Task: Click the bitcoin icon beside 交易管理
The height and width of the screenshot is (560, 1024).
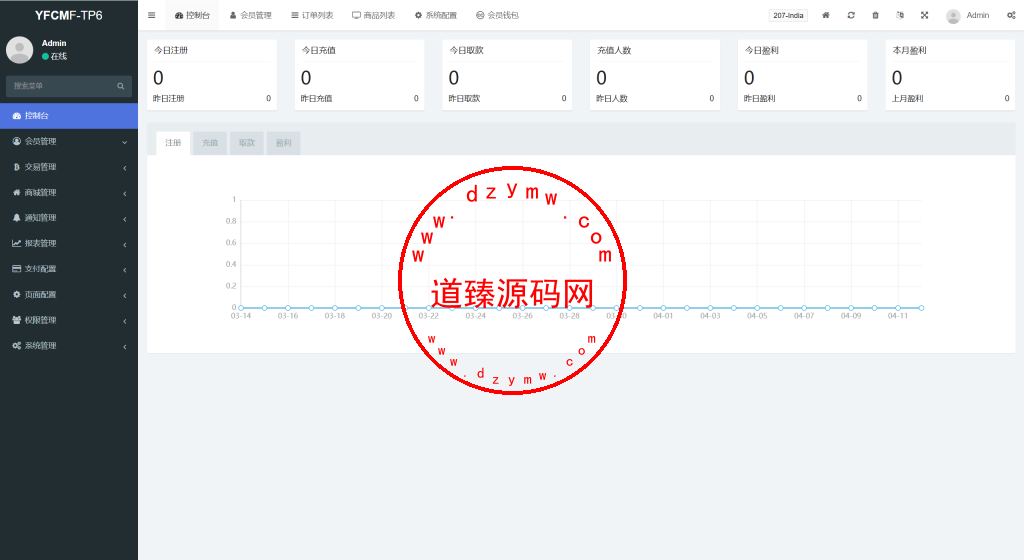Action: pyautogui.click(x=17, y=167)
